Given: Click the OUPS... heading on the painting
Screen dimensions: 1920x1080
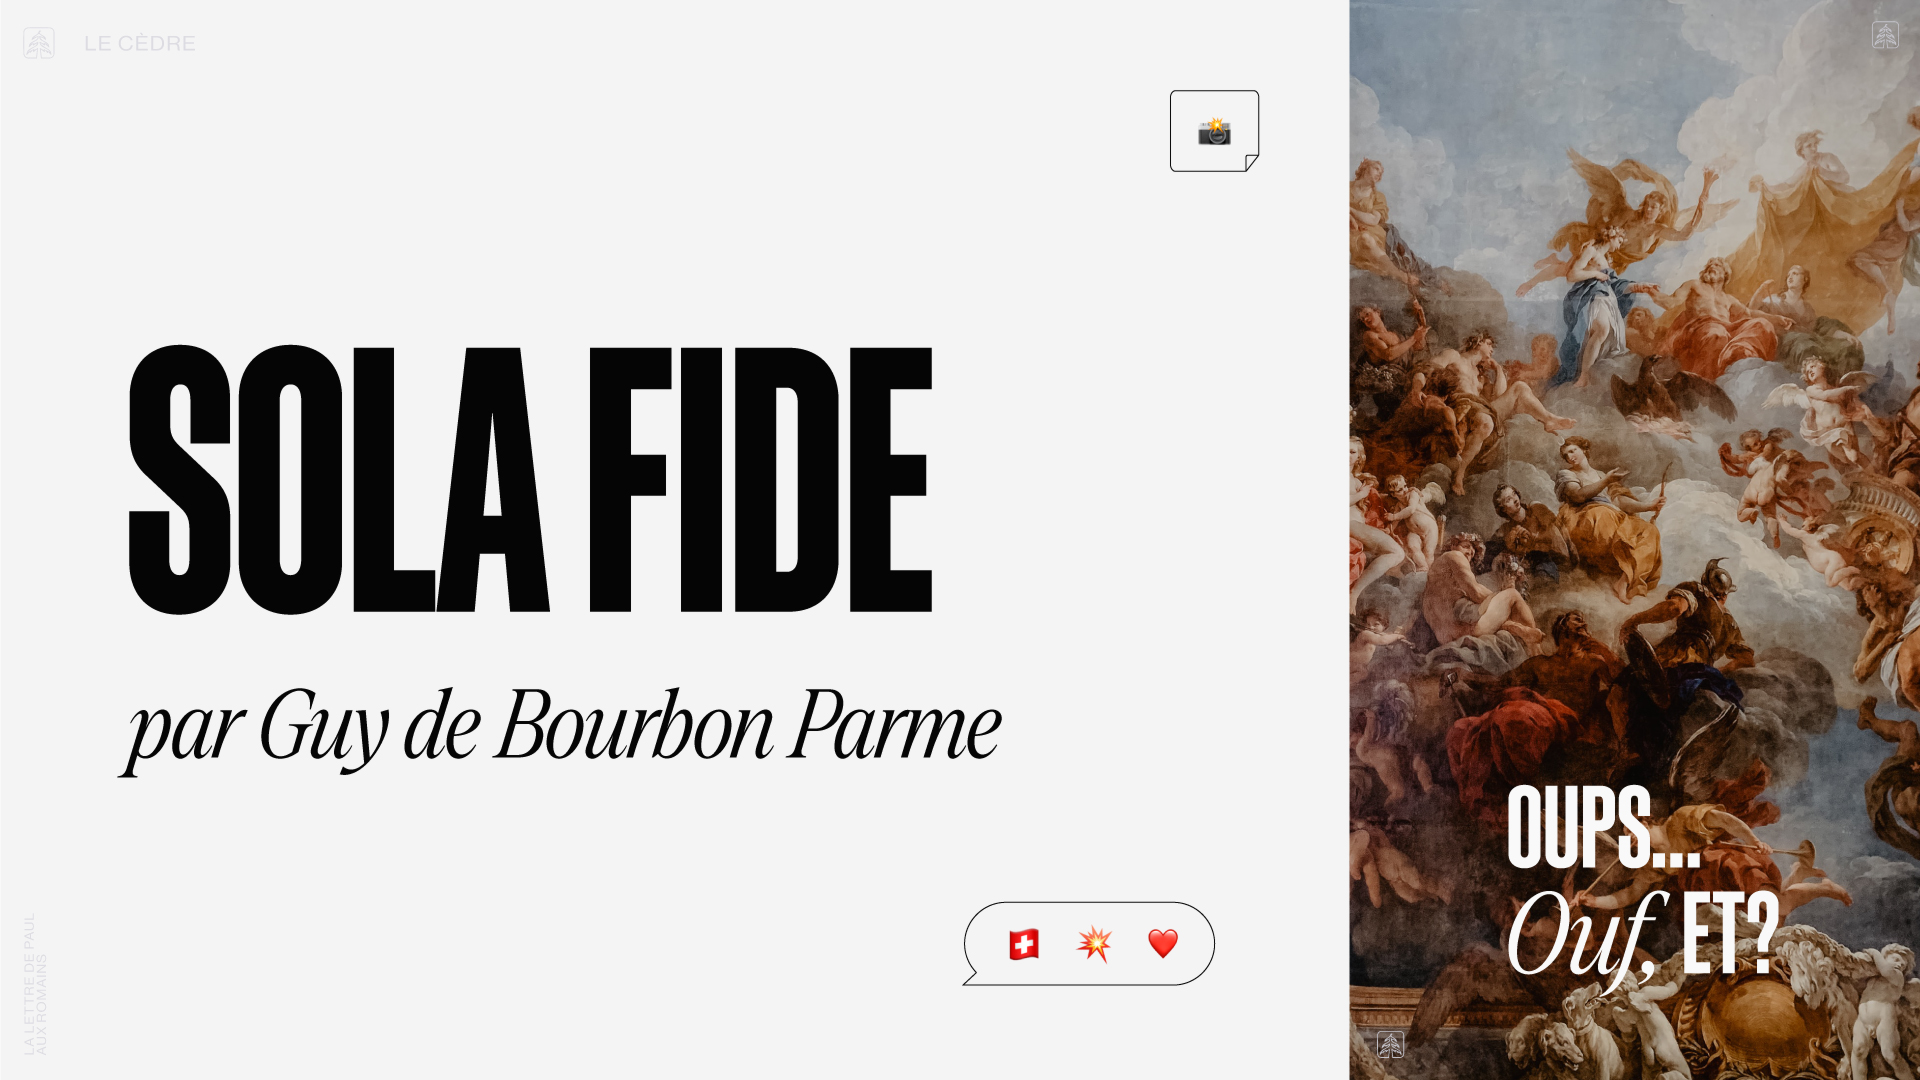Looking at the screenshot, I should point(1604,826).
